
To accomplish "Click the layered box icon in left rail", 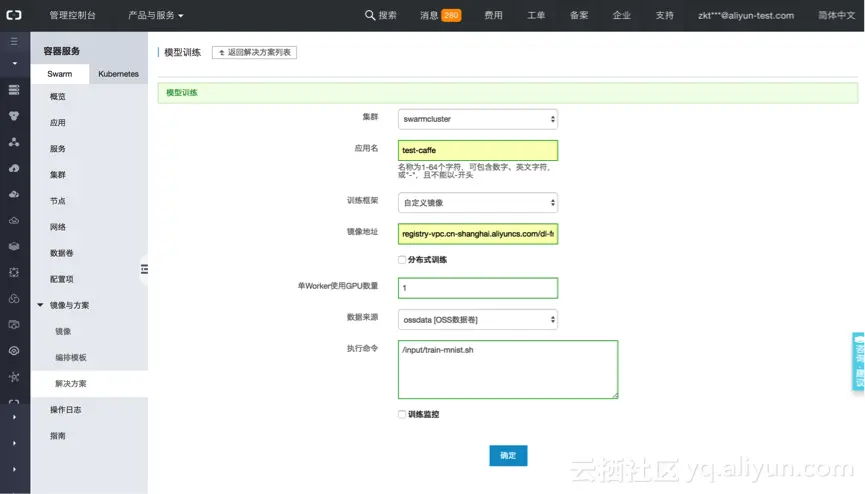I will click(14, 246).
